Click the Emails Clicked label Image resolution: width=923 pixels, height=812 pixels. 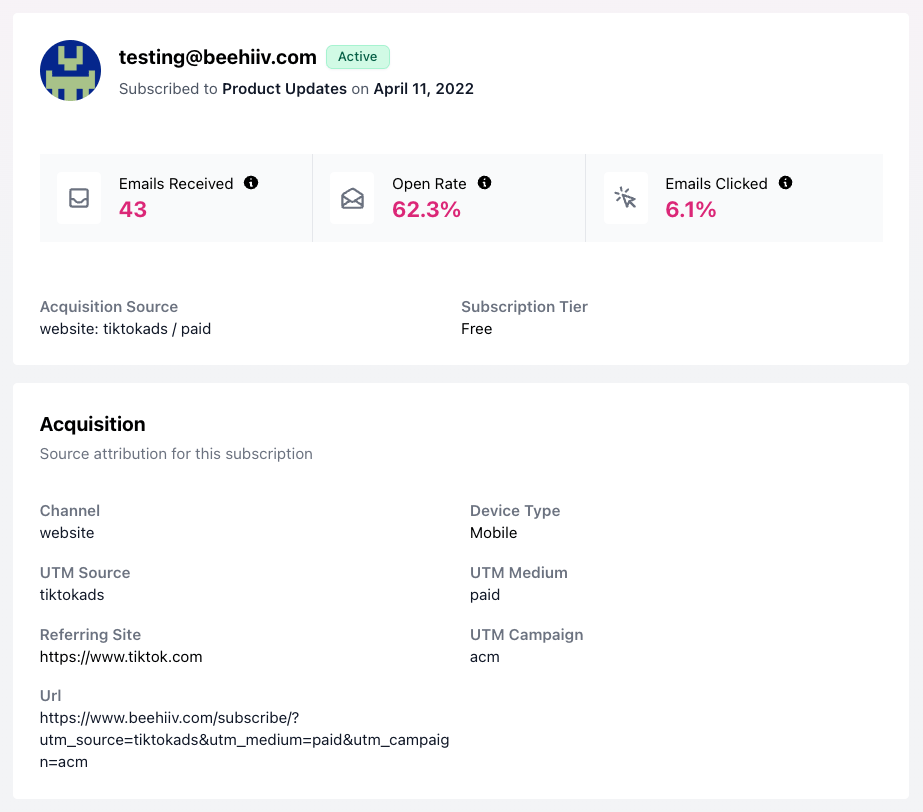point(716,184)
